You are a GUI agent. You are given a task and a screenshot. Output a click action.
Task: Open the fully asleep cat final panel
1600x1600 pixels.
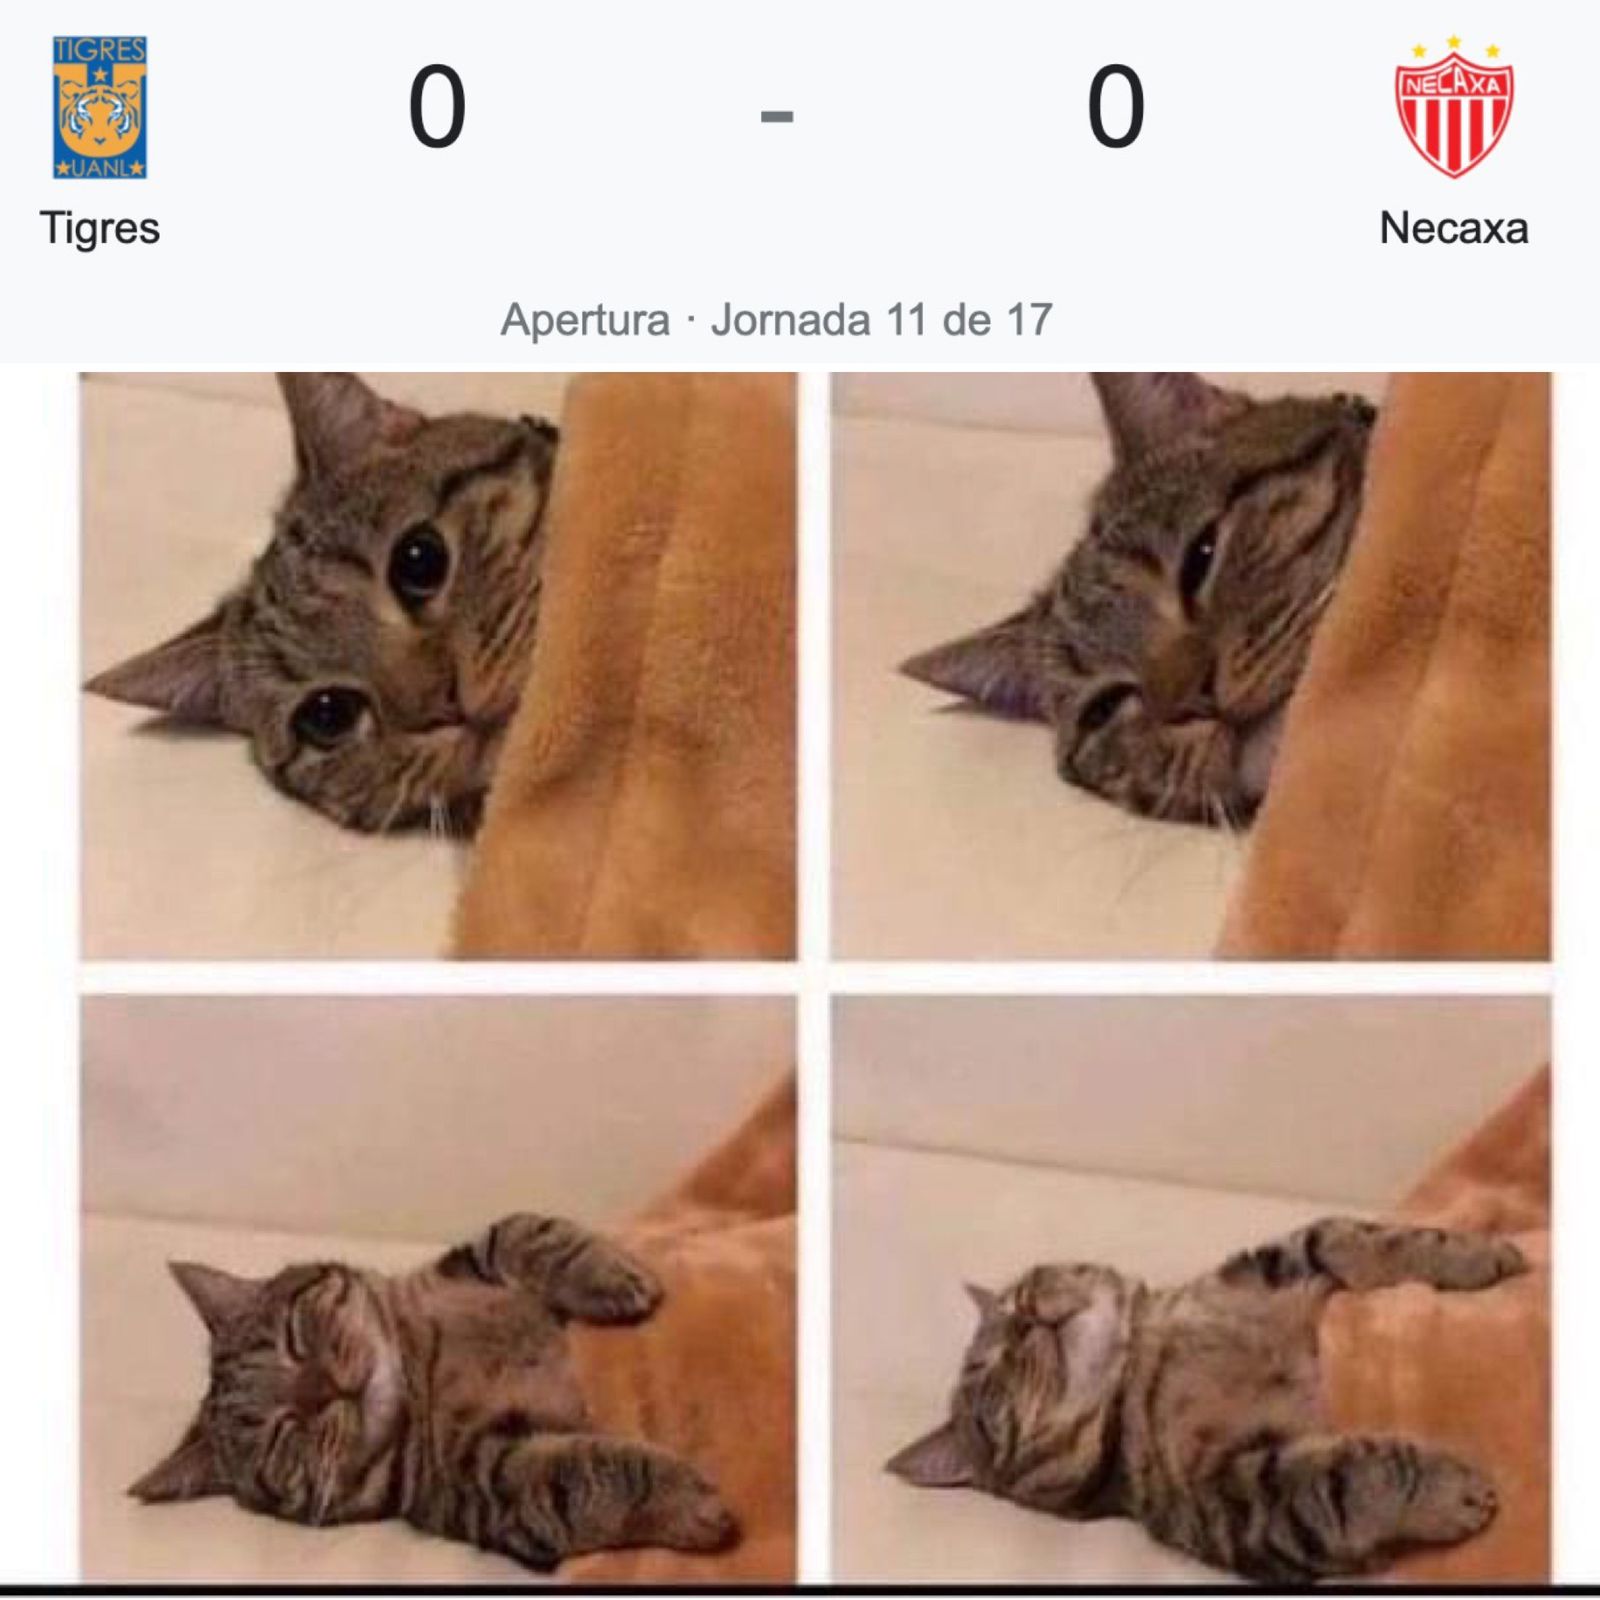(x=1191, y=1290)
